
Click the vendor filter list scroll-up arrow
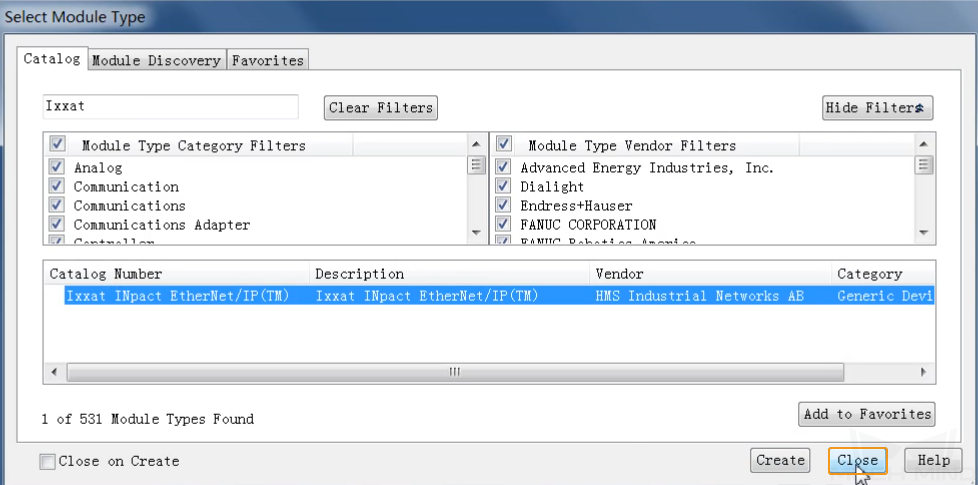tap(924, 145)
